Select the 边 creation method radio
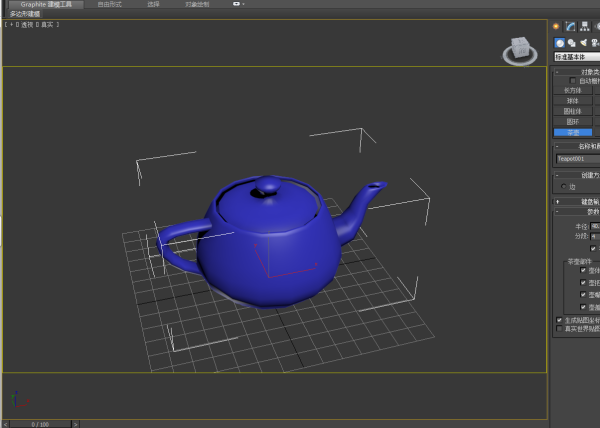The width and height of the screenshot is (600, 428). pyautogui.click(x=564, y=186)
